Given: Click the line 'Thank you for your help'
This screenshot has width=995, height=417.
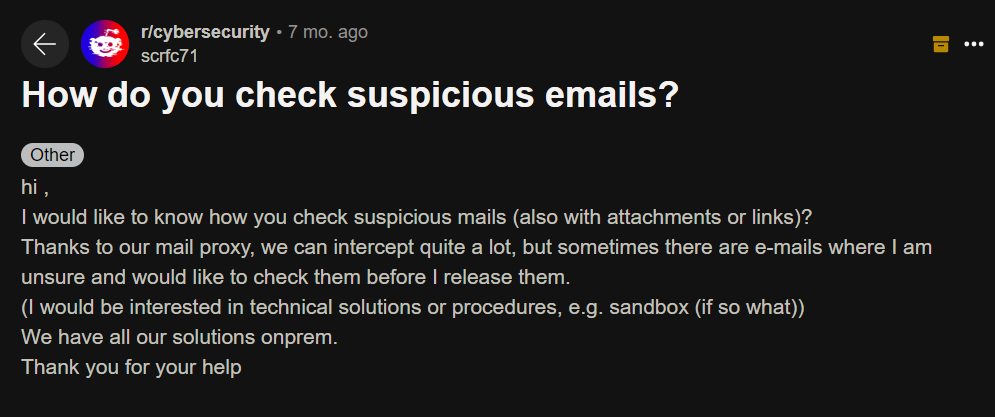Looking at the screenshot, I should point(131,366).
